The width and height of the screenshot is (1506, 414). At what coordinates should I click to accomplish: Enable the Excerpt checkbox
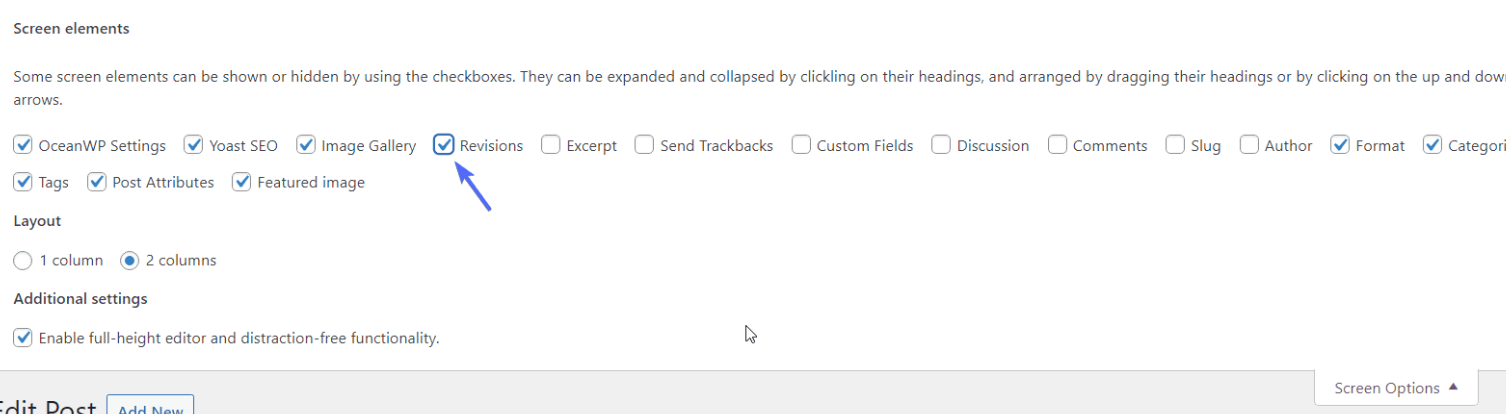[551, 145]
